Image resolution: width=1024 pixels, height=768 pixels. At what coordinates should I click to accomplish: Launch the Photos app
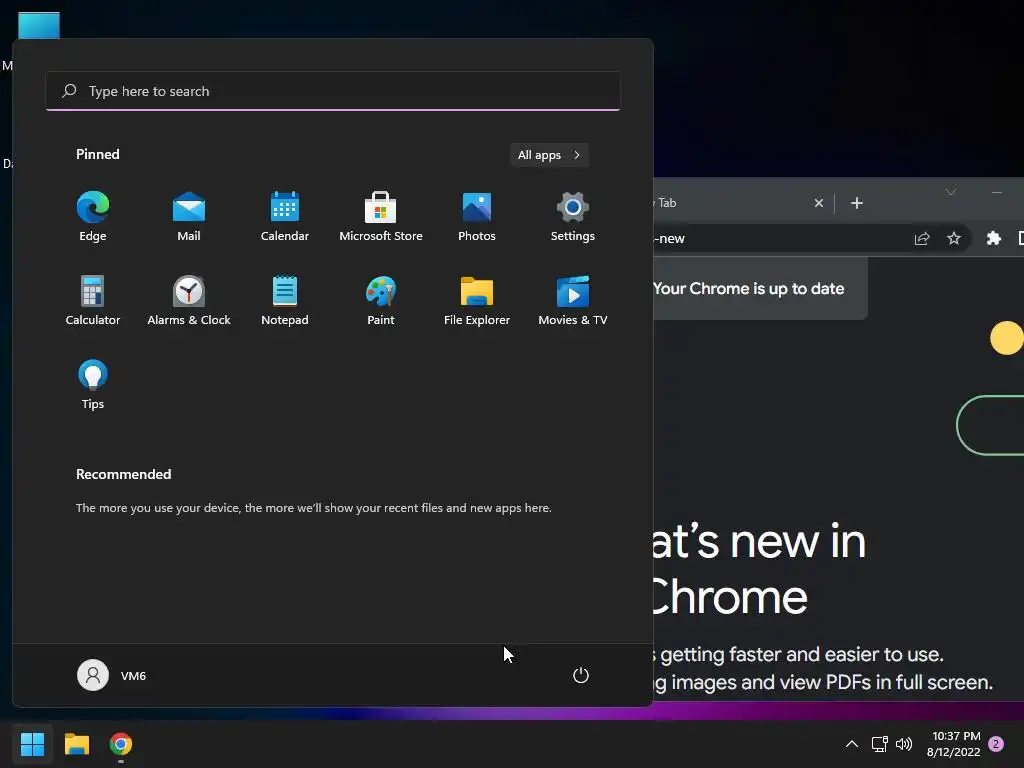point(477,217)
